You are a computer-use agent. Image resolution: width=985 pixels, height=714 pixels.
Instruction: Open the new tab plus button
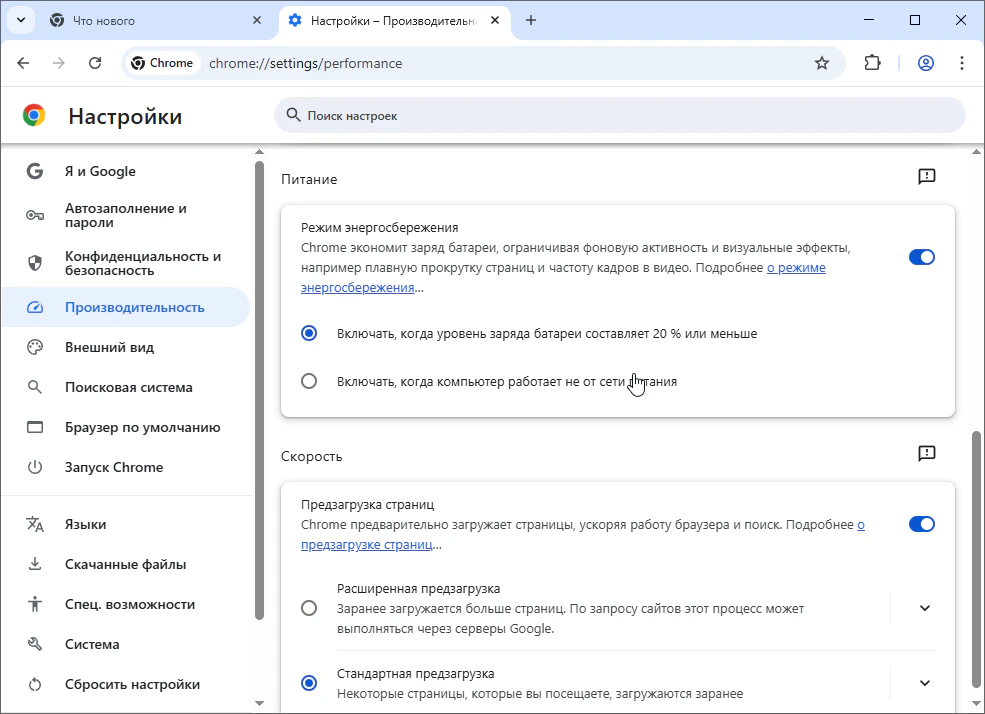coord(531,20)
